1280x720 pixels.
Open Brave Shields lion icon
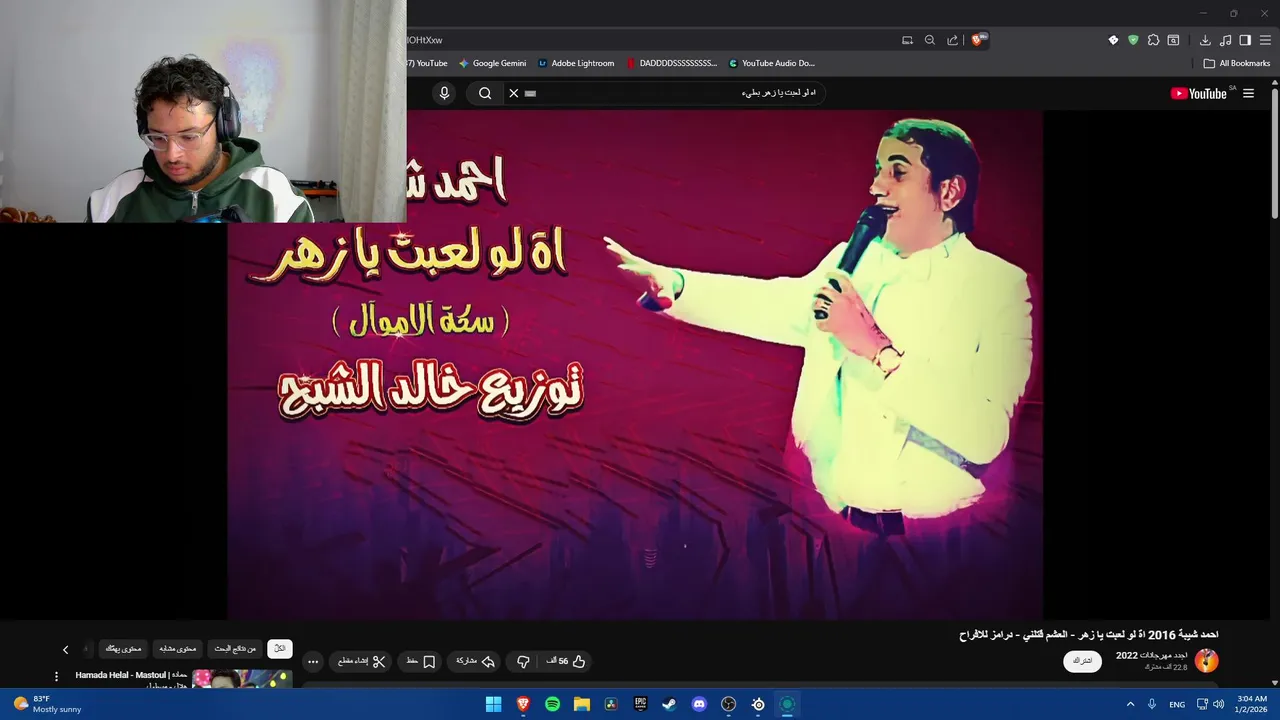point(978,40)
